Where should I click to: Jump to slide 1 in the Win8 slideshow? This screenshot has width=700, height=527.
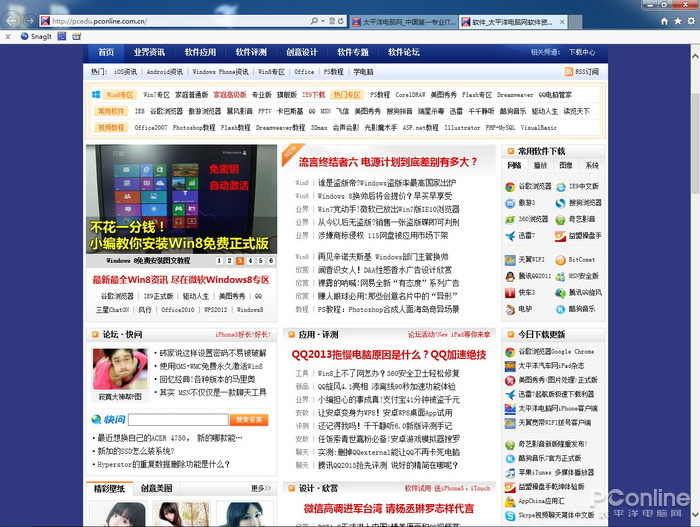click(219, 261)
